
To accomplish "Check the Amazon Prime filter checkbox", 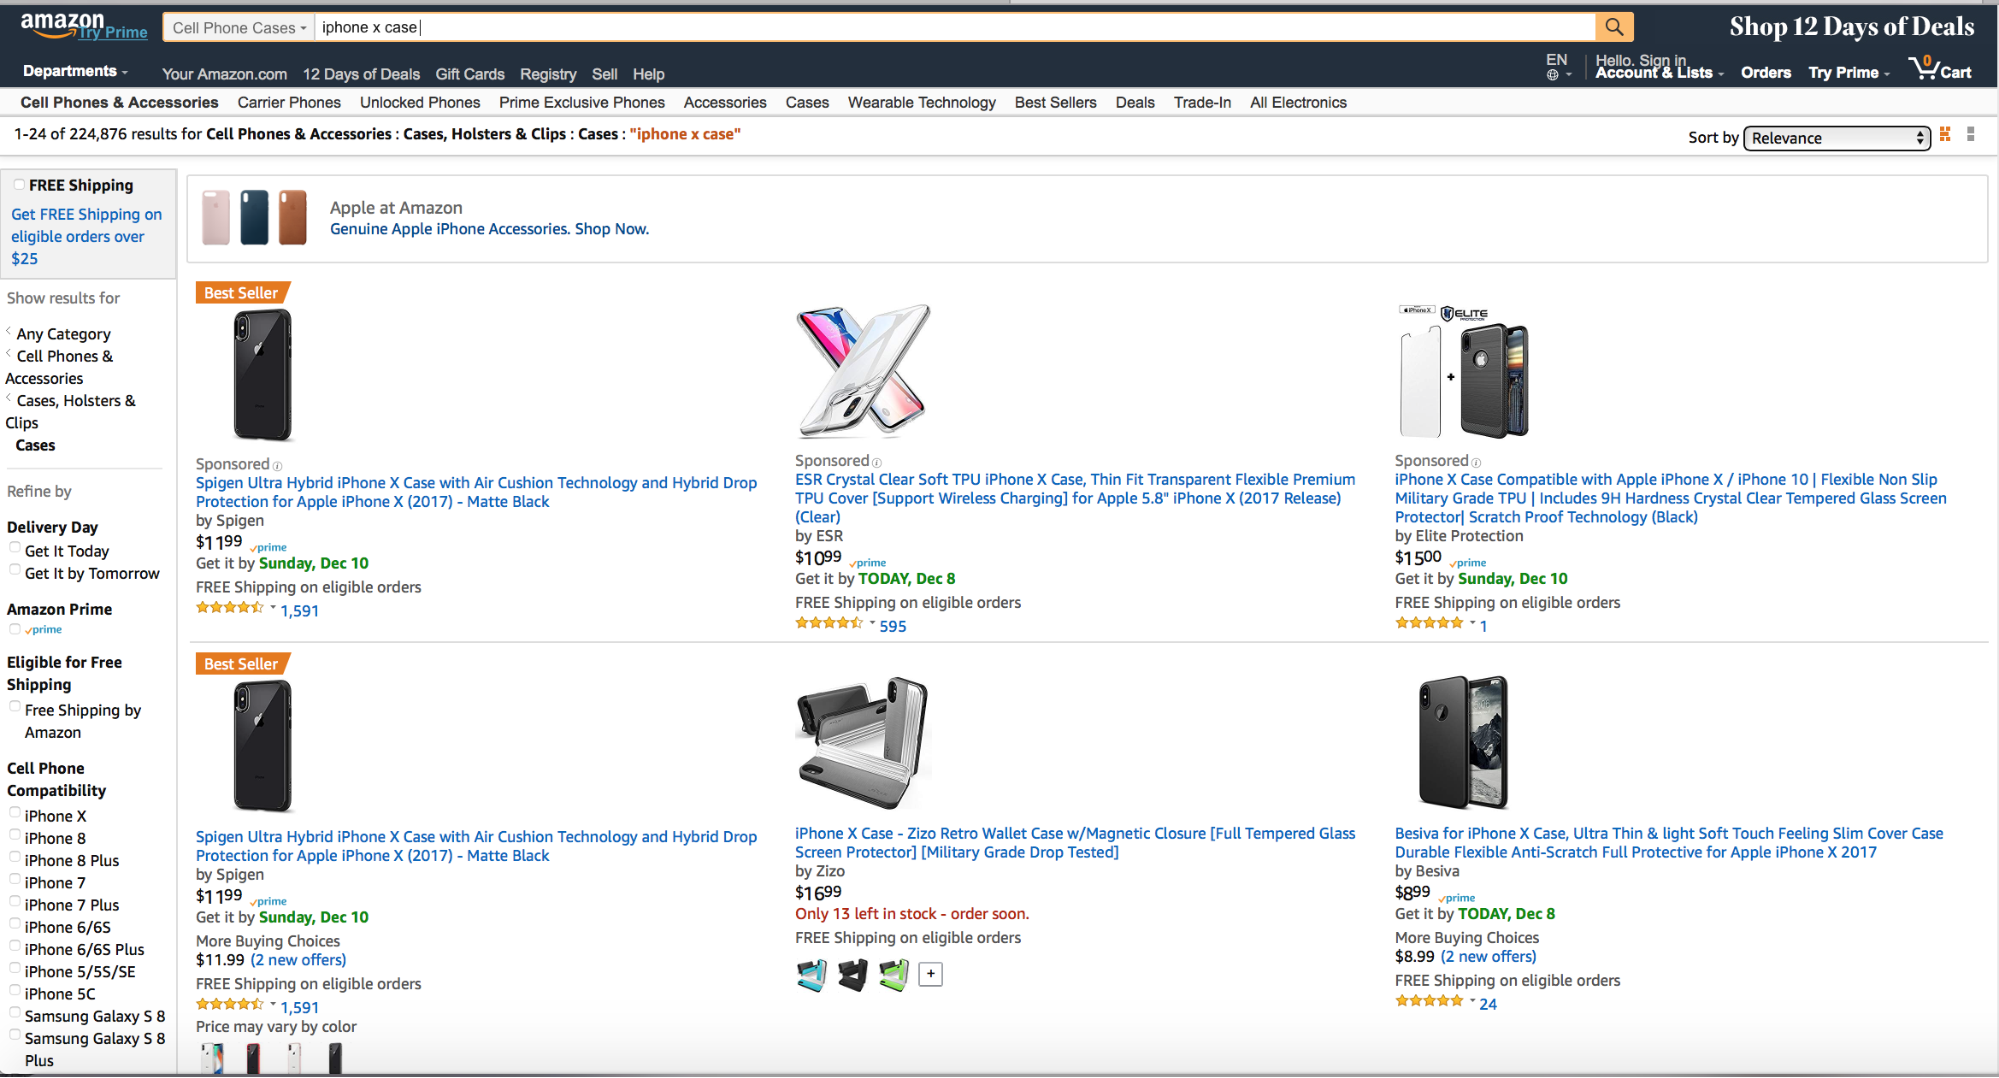I will pyautogui.click(x=15, y=629).
